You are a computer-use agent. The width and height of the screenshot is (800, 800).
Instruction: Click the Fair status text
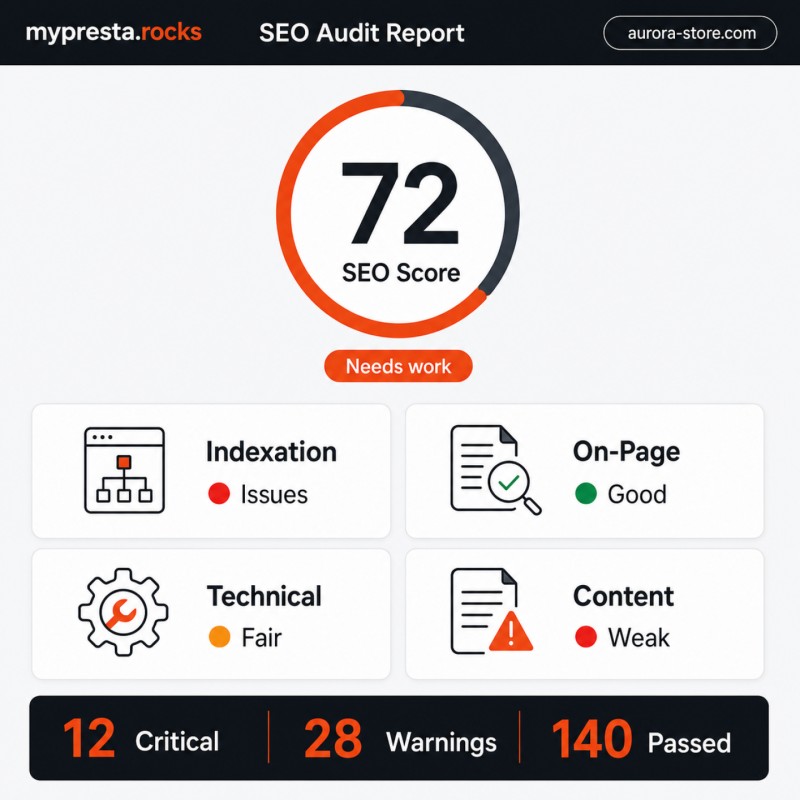(x=262, y=638)
